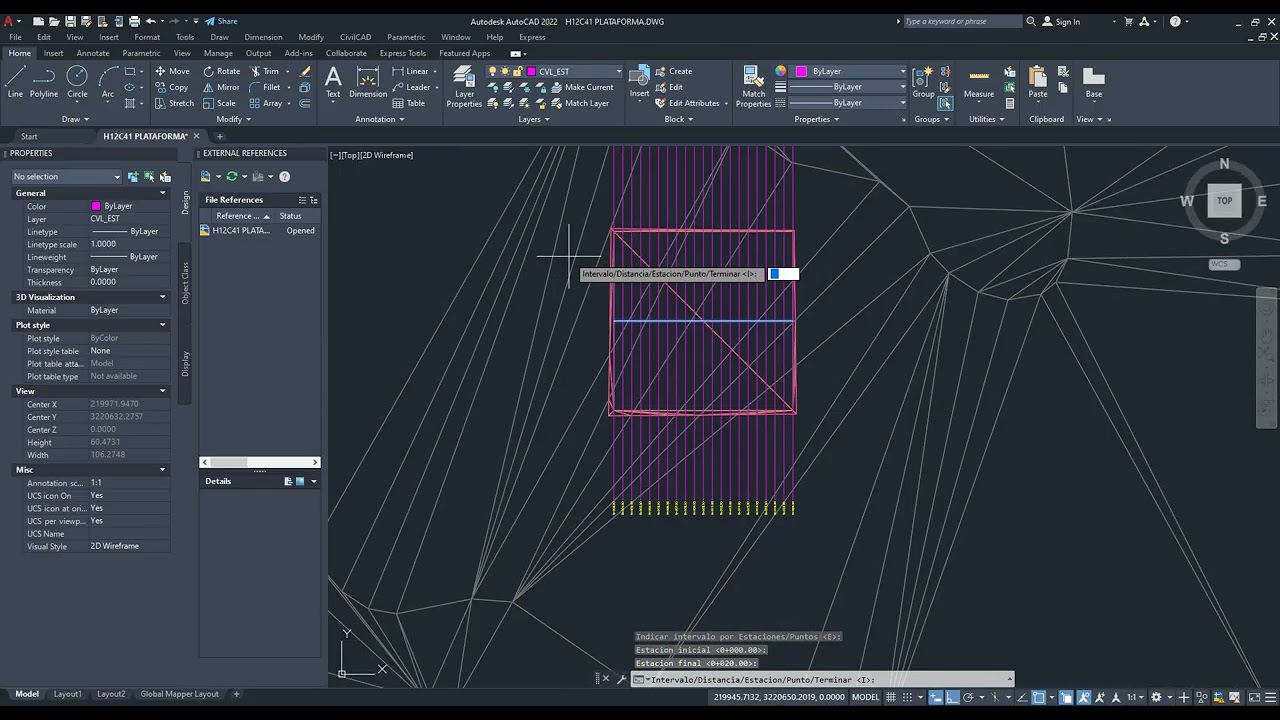Click the Leader annotation button

click(412, 87)
